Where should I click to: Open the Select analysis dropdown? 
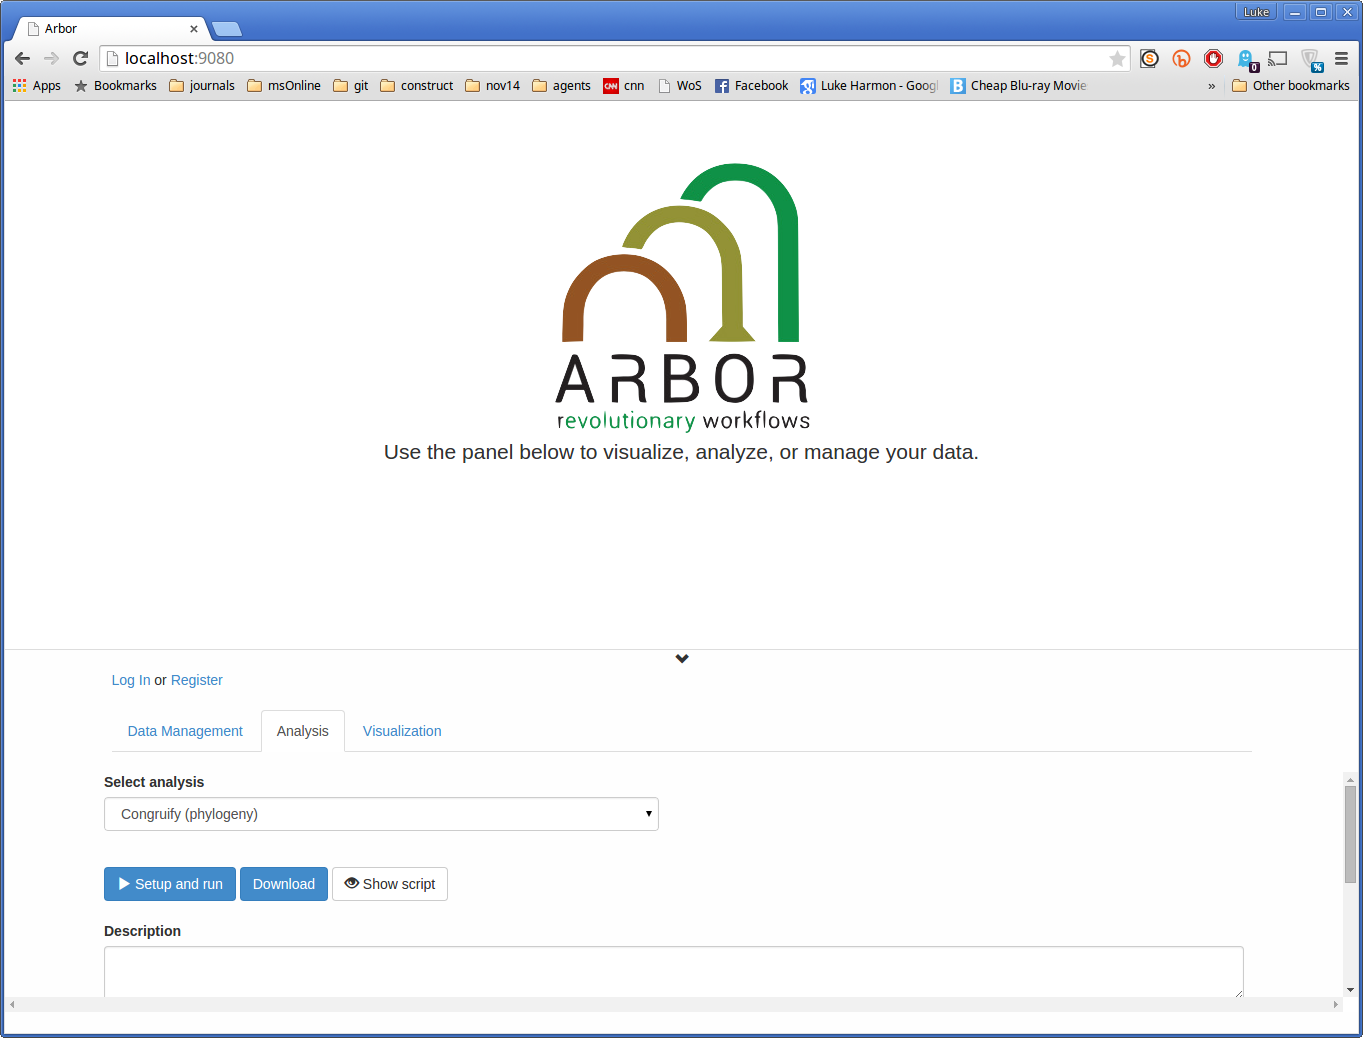[x=381, y=814]
